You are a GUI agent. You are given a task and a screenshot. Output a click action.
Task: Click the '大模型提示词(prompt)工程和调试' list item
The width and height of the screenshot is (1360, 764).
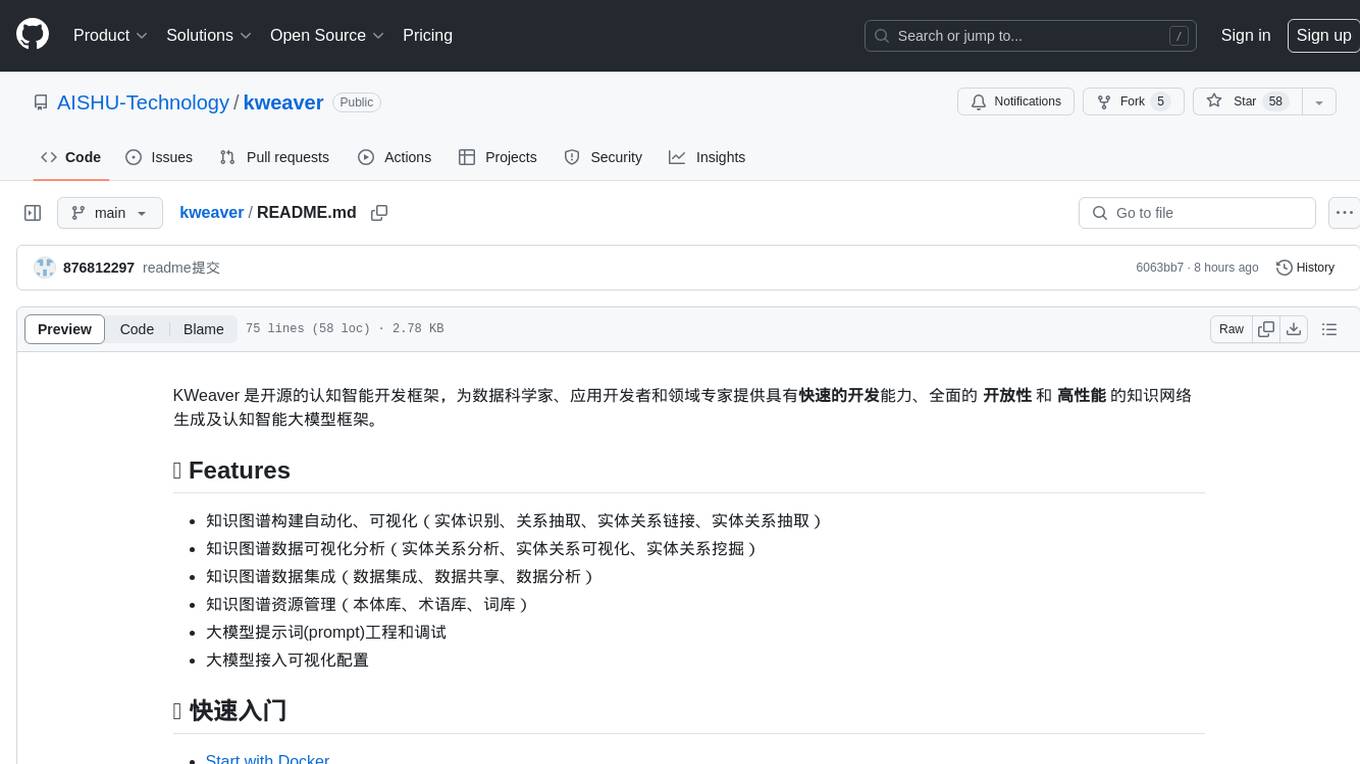[x=326, y=632]
